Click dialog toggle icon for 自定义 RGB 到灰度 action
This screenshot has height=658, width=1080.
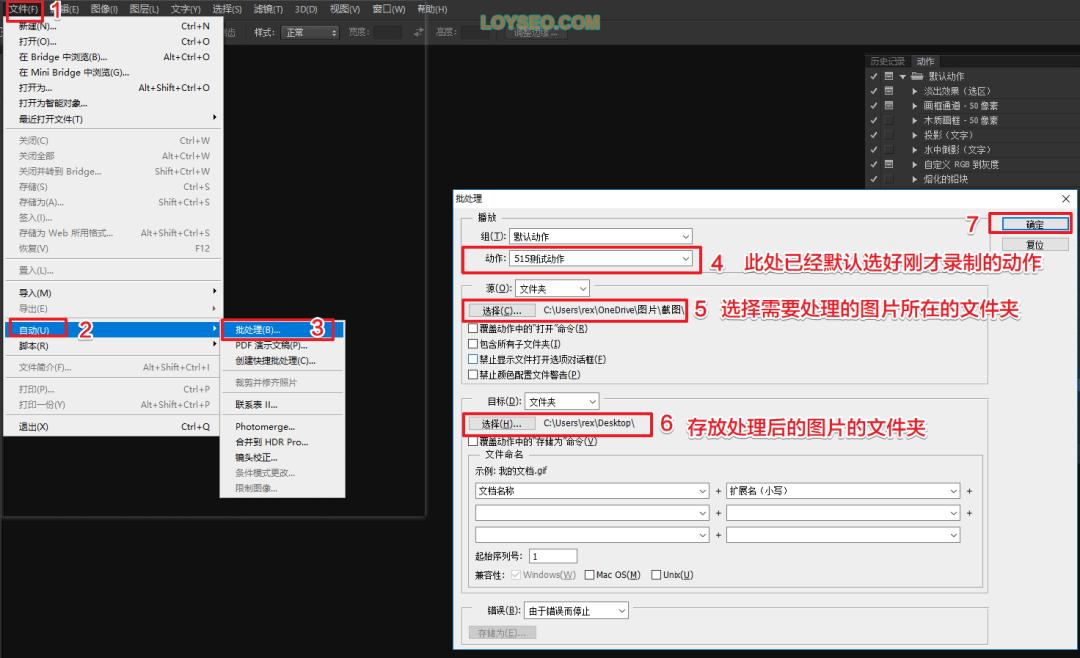pyautogui.click(x=888, y=163)
